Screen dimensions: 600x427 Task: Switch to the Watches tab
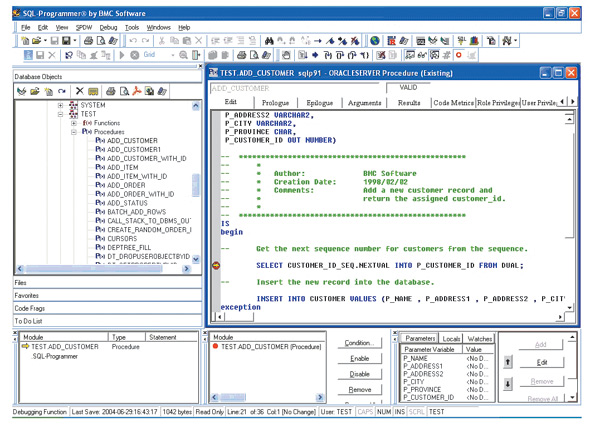[x=479, y=339]
